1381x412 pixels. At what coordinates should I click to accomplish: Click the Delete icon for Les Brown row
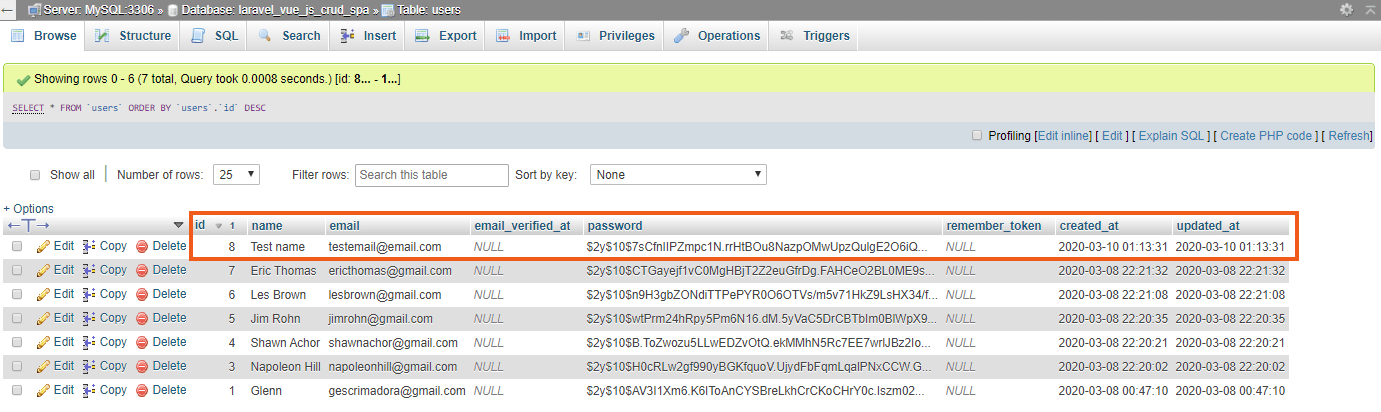142,294
